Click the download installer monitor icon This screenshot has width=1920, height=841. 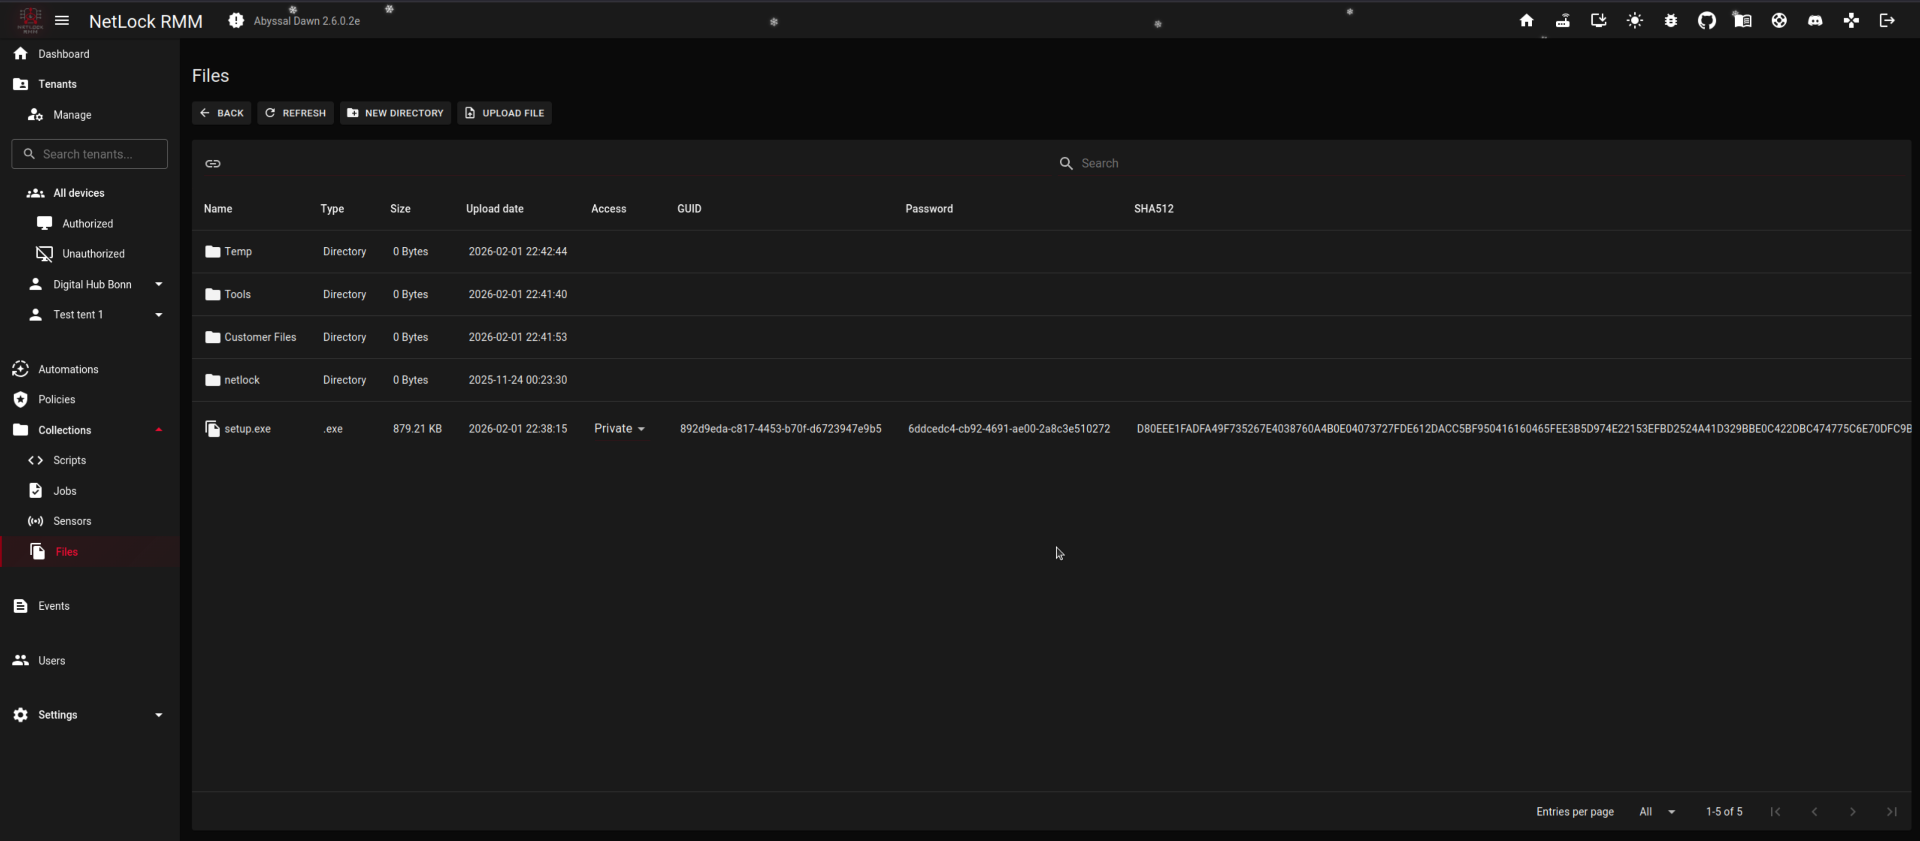coord(1598,21)
